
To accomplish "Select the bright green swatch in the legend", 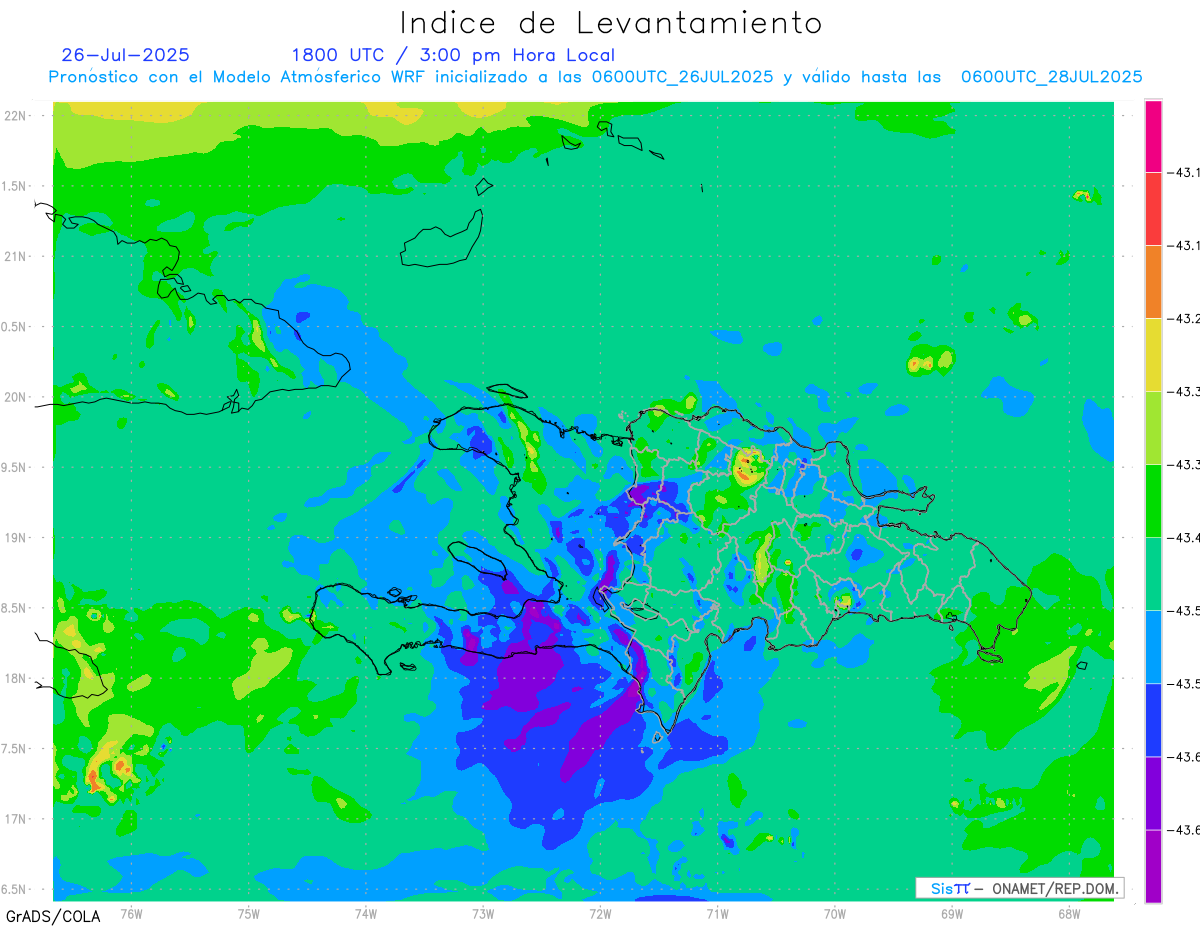I will pyautogui.click(x=1153, y=501).
